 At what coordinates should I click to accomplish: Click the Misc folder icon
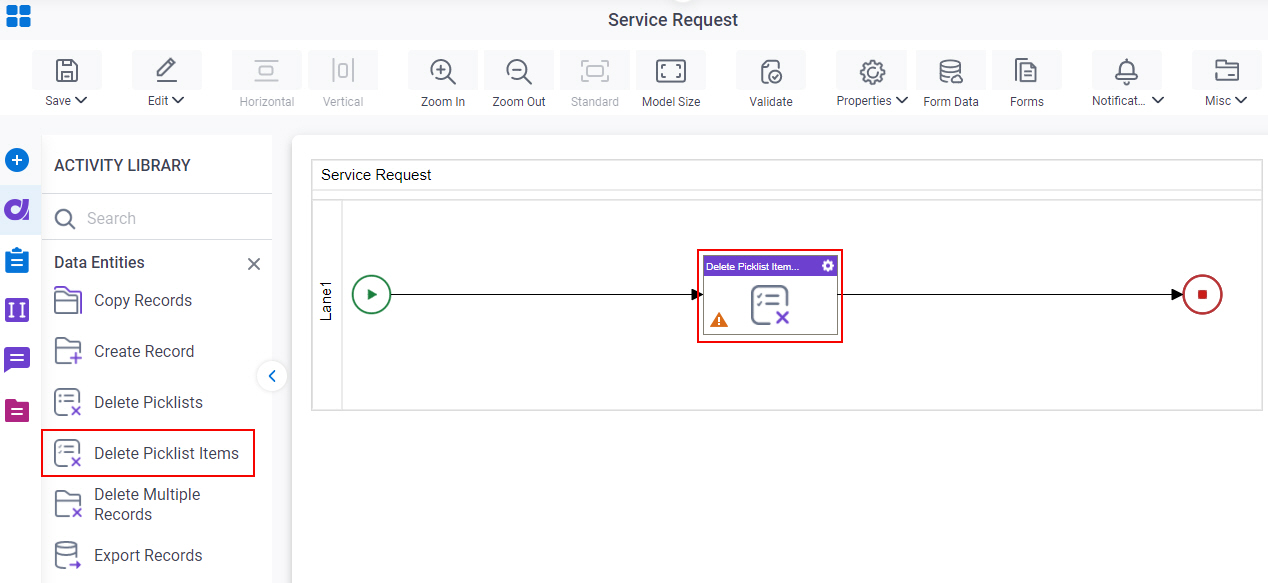(1226, 71)
